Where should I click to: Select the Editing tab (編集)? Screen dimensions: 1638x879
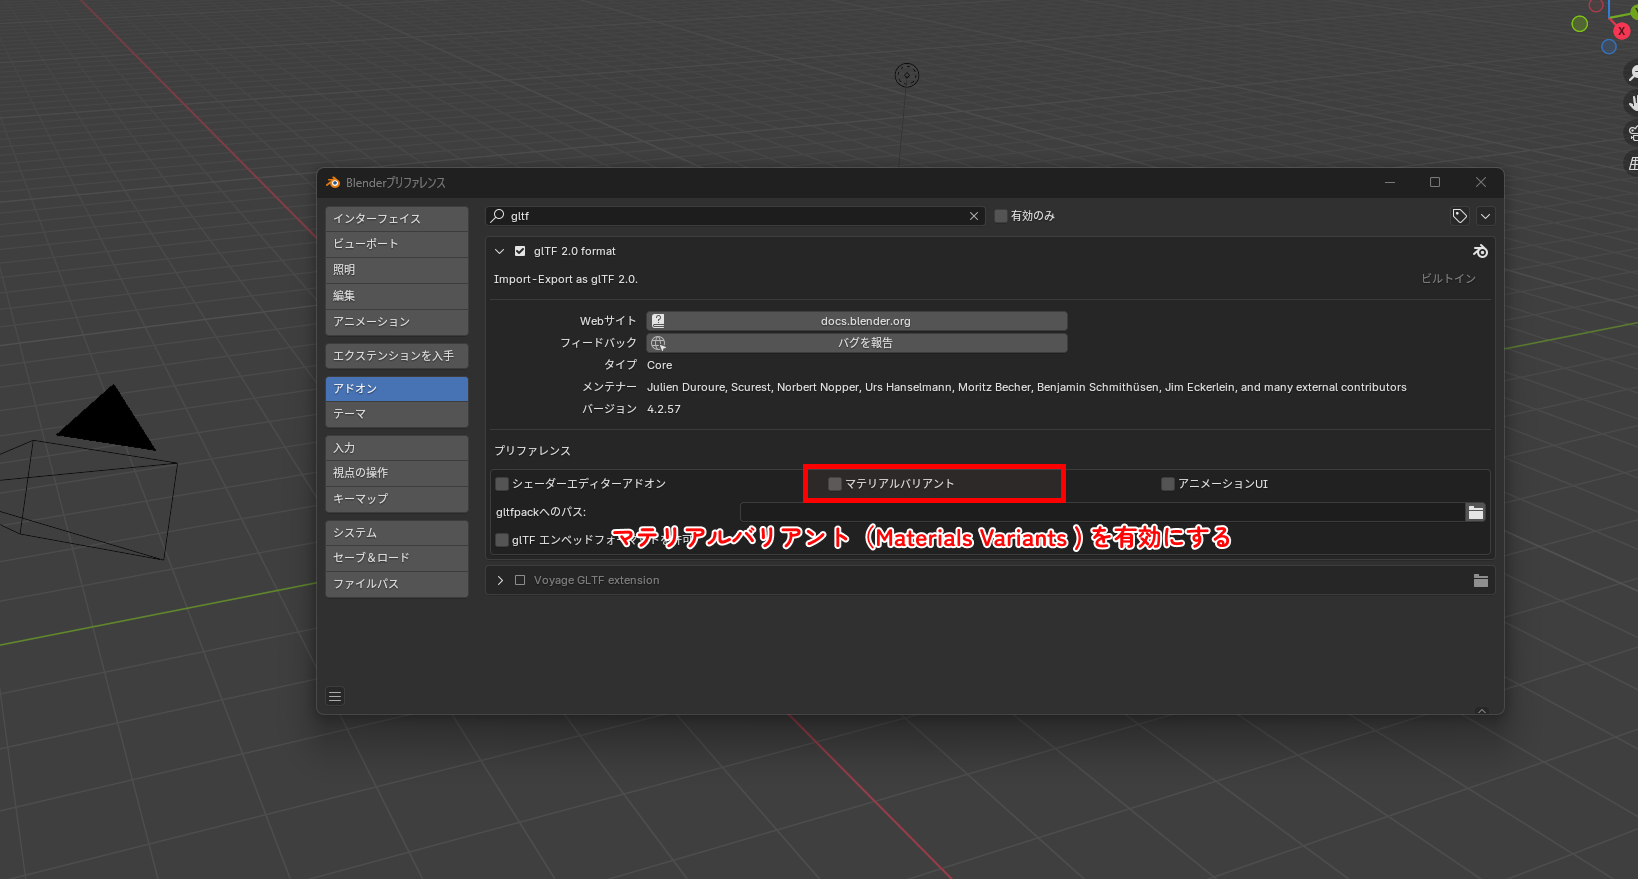397,296
